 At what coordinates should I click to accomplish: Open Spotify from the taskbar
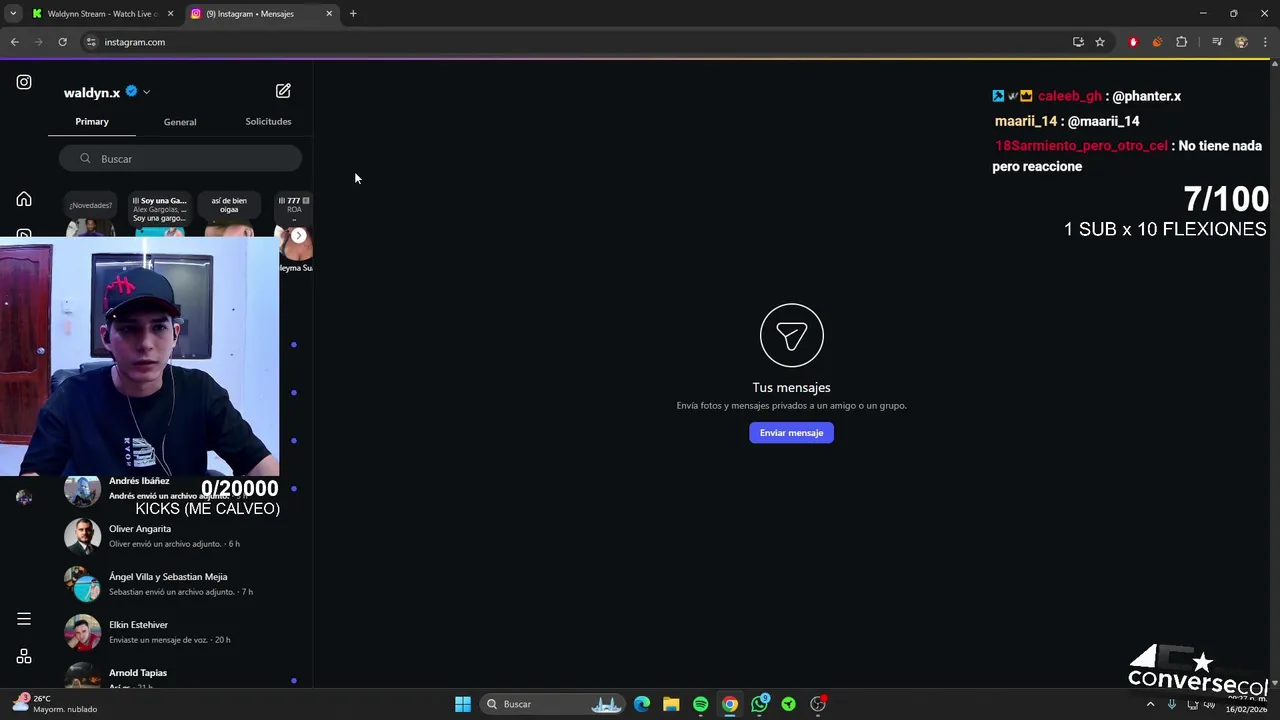click(700, 704)
